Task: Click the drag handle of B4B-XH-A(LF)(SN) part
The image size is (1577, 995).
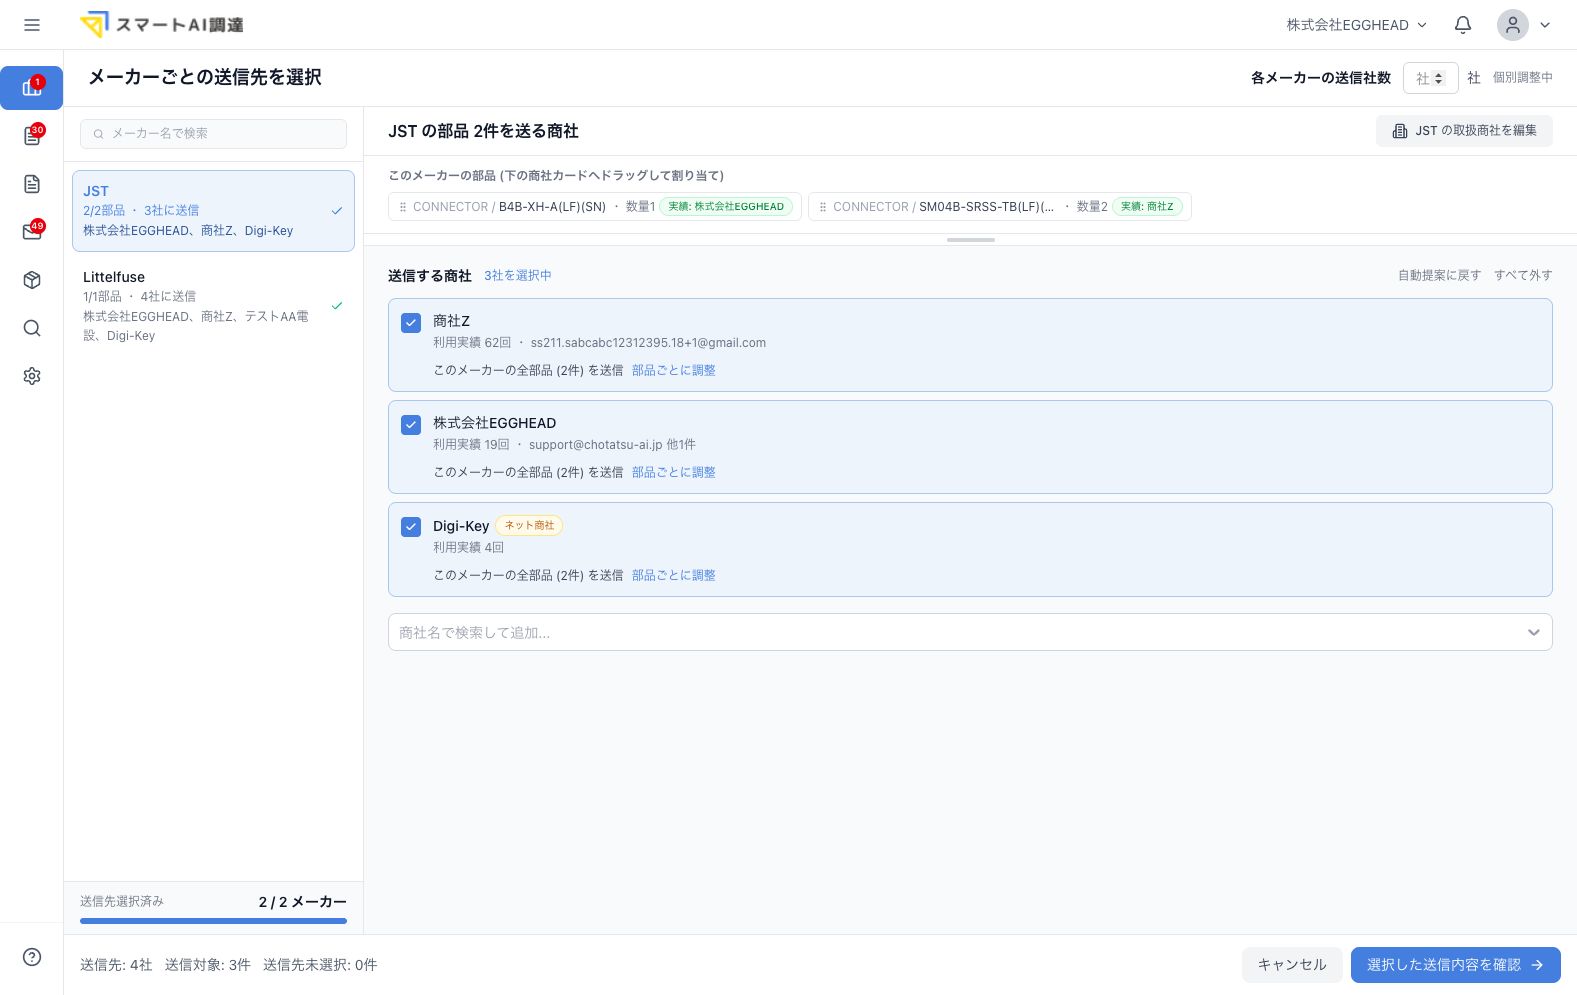Action: tap(403, 207)
